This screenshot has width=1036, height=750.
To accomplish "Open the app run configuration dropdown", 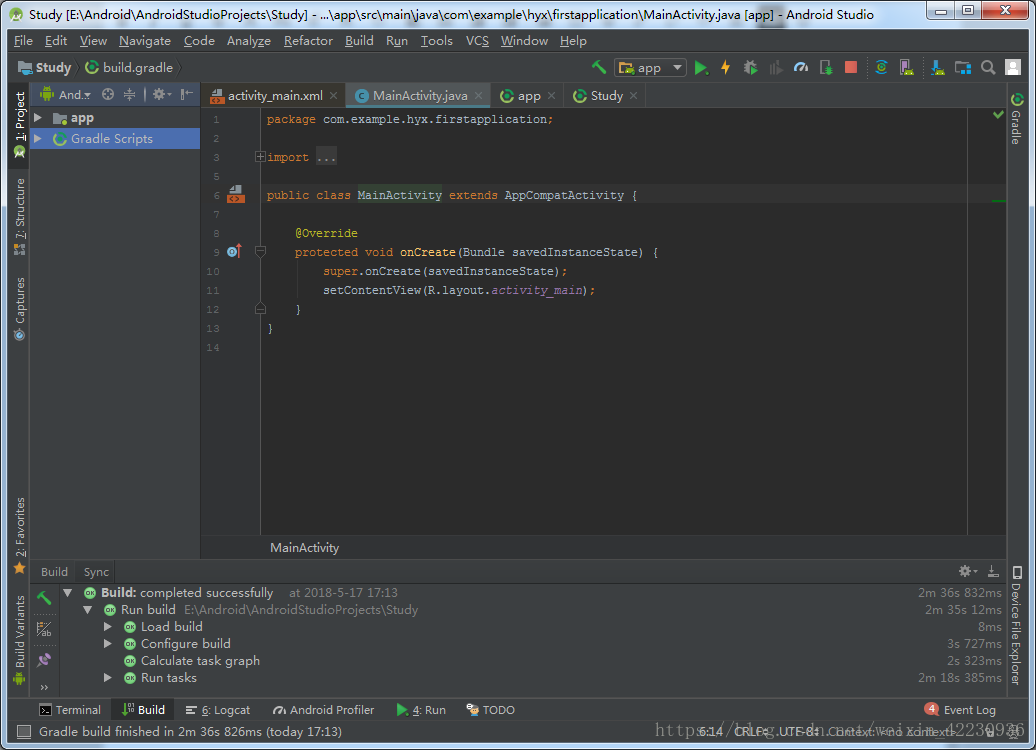I will 650,67.
